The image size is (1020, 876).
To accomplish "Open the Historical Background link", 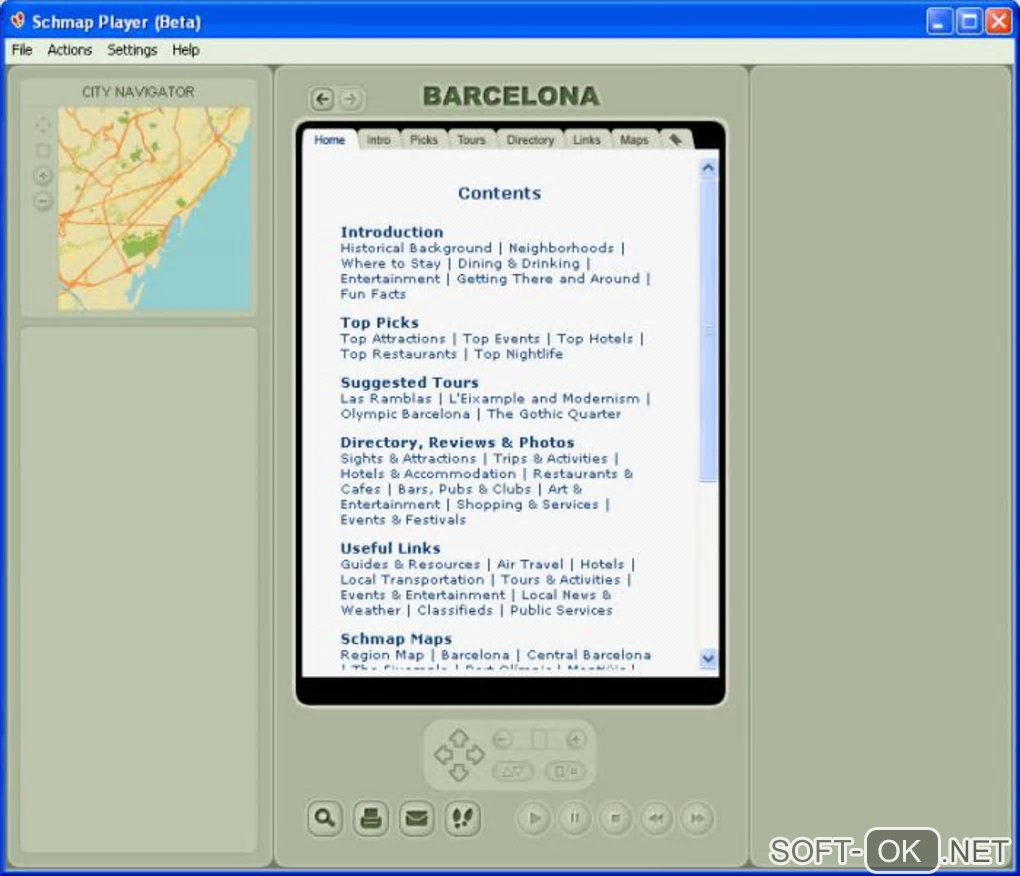I will tap(416, 248).
